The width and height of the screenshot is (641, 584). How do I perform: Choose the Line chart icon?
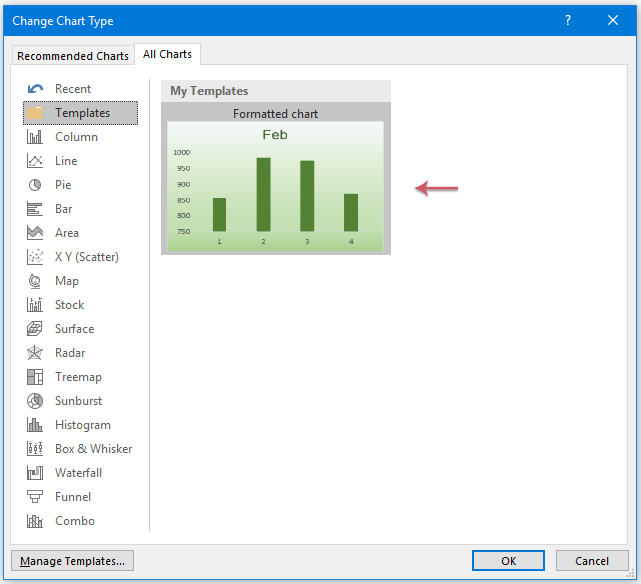tap(35, 161)
